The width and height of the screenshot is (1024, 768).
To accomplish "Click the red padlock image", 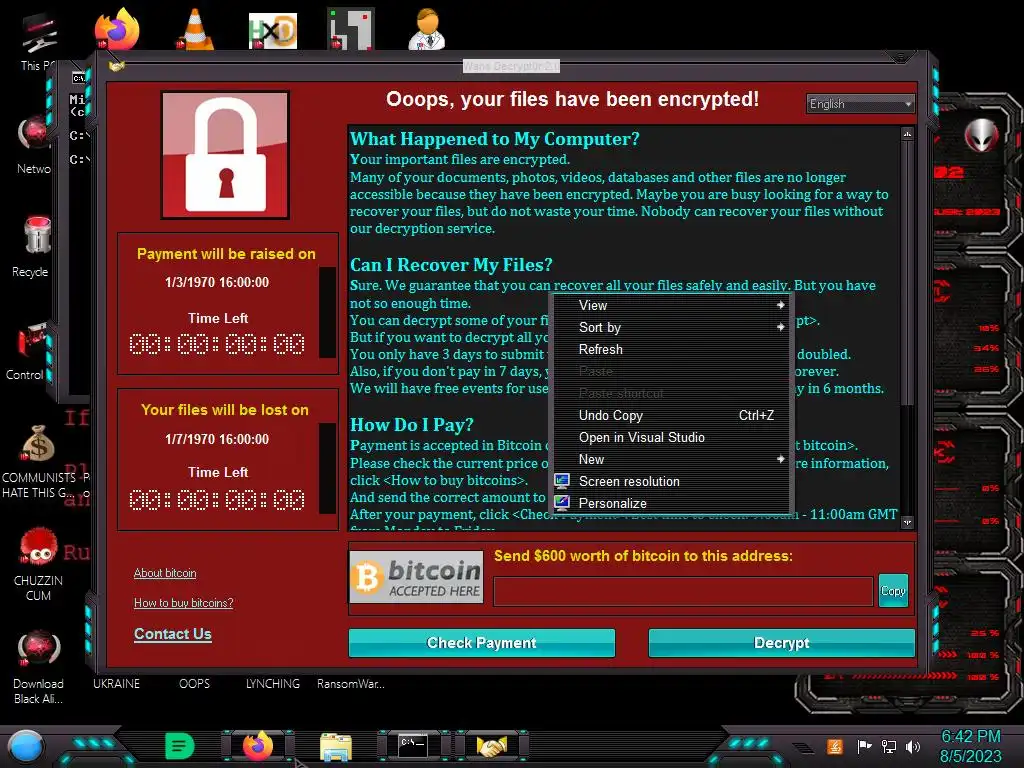I will 225,155.
